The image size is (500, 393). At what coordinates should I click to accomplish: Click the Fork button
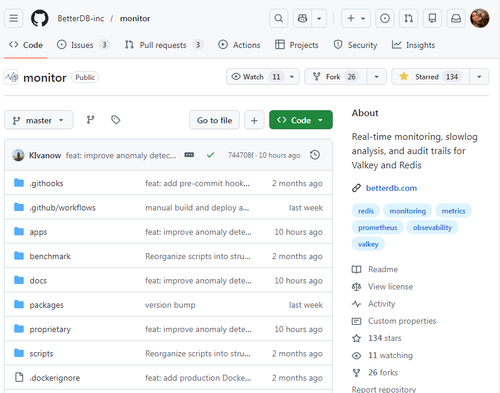pyautogui.click(x=335, y=77)
